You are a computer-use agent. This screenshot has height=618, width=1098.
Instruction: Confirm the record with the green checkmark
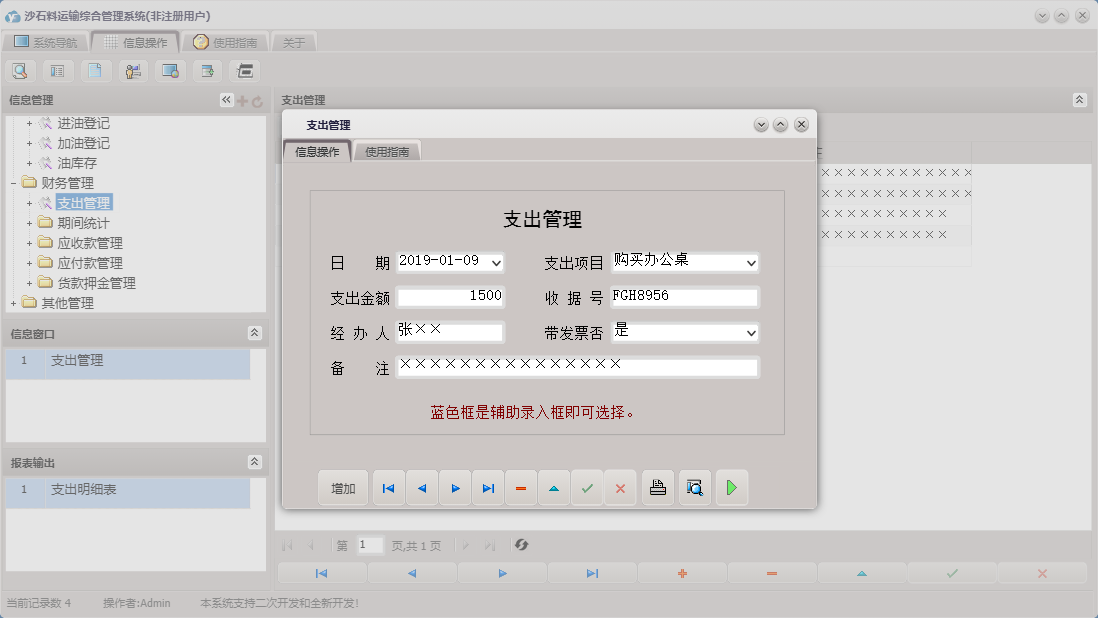click(x=587, y=487)
